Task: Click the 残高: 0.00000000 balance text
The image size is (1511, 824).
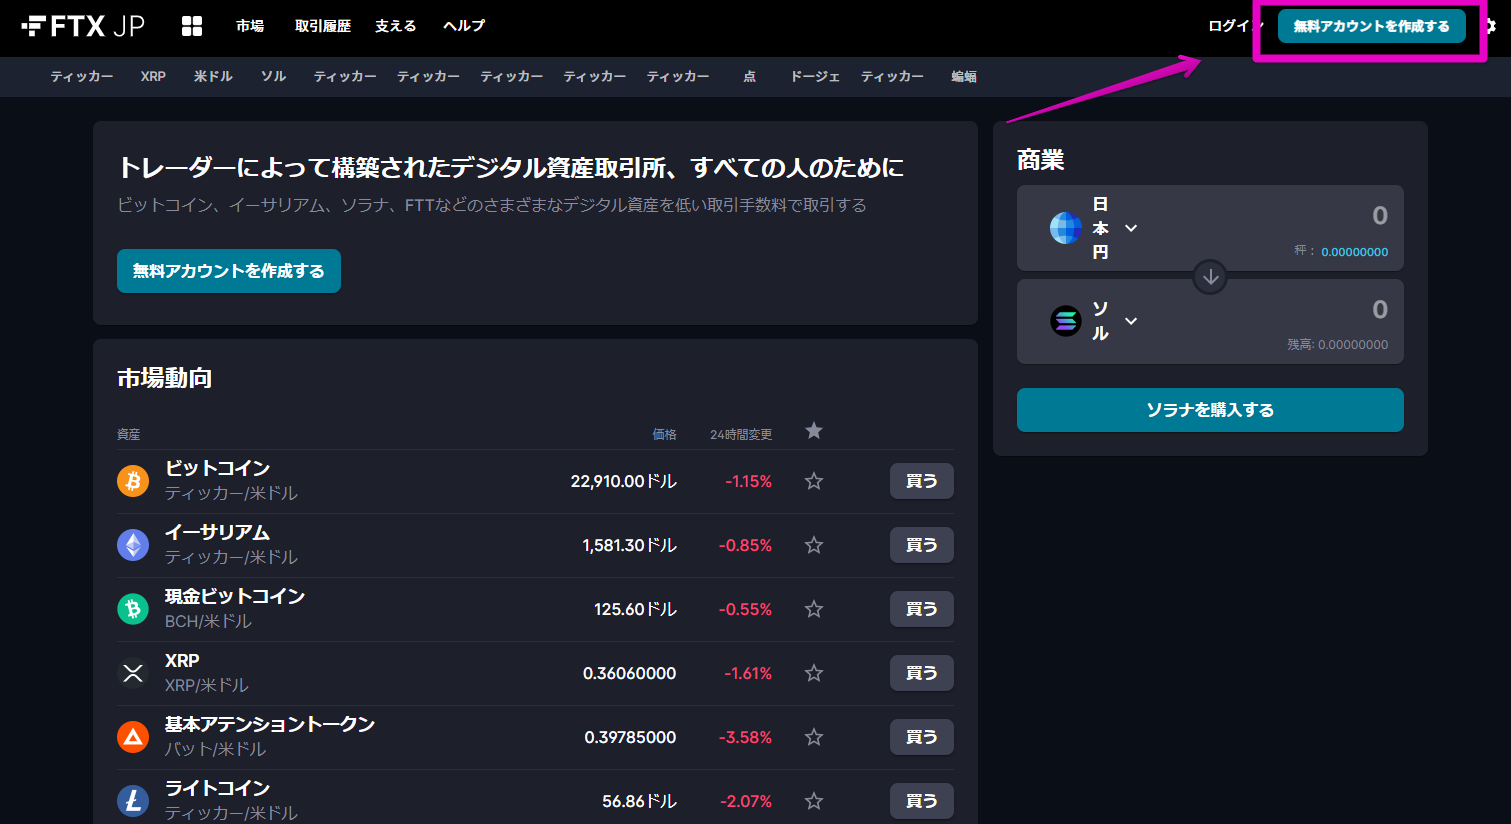Action: [1338, 344]
